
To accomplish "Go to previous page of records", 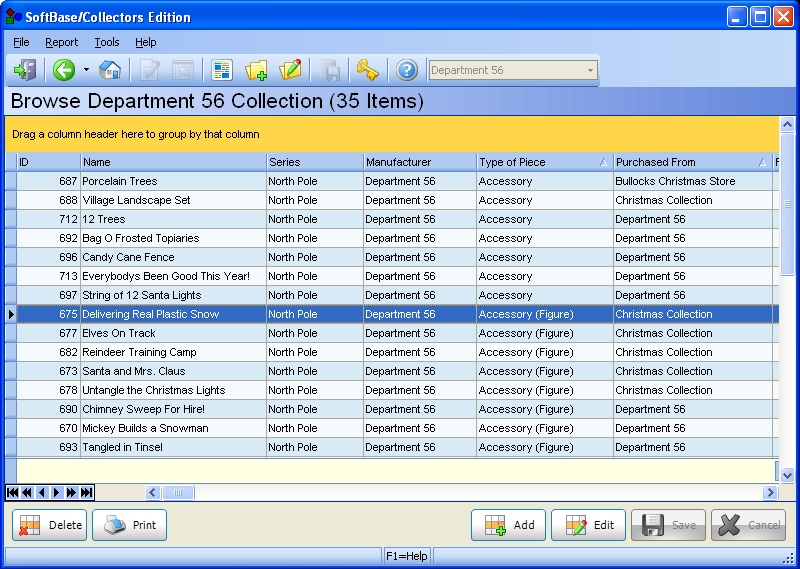I will [x=27, y=492].
